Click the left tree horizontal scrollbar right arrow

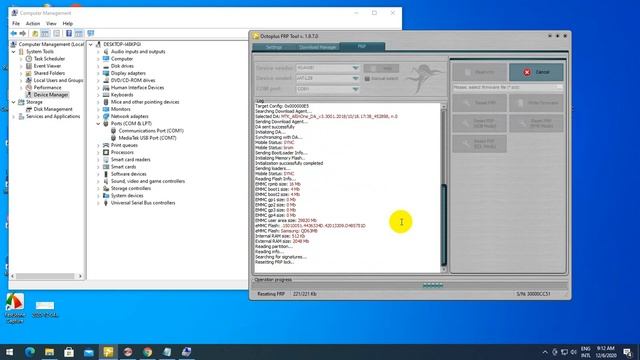click(x=80, y=276)
